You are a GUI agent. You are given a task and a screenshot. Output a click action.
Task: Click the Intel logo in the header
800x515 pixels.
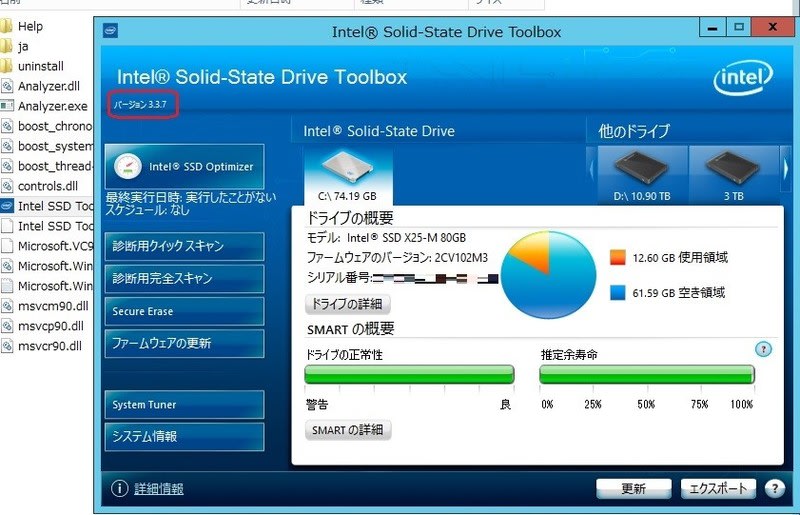tap(743, 78)
